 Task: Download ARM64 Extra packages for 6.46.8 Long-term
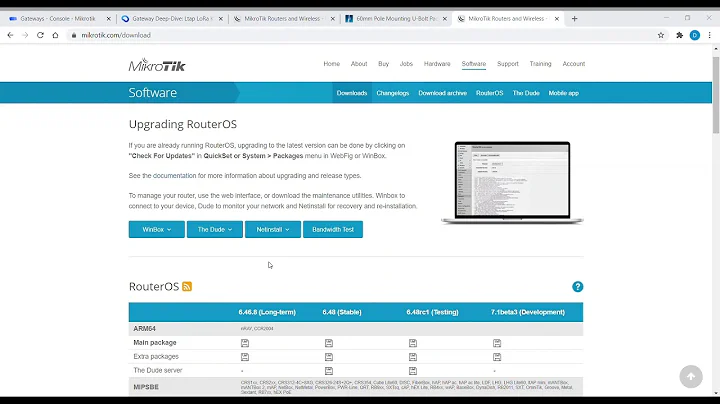tap(245, 357)
